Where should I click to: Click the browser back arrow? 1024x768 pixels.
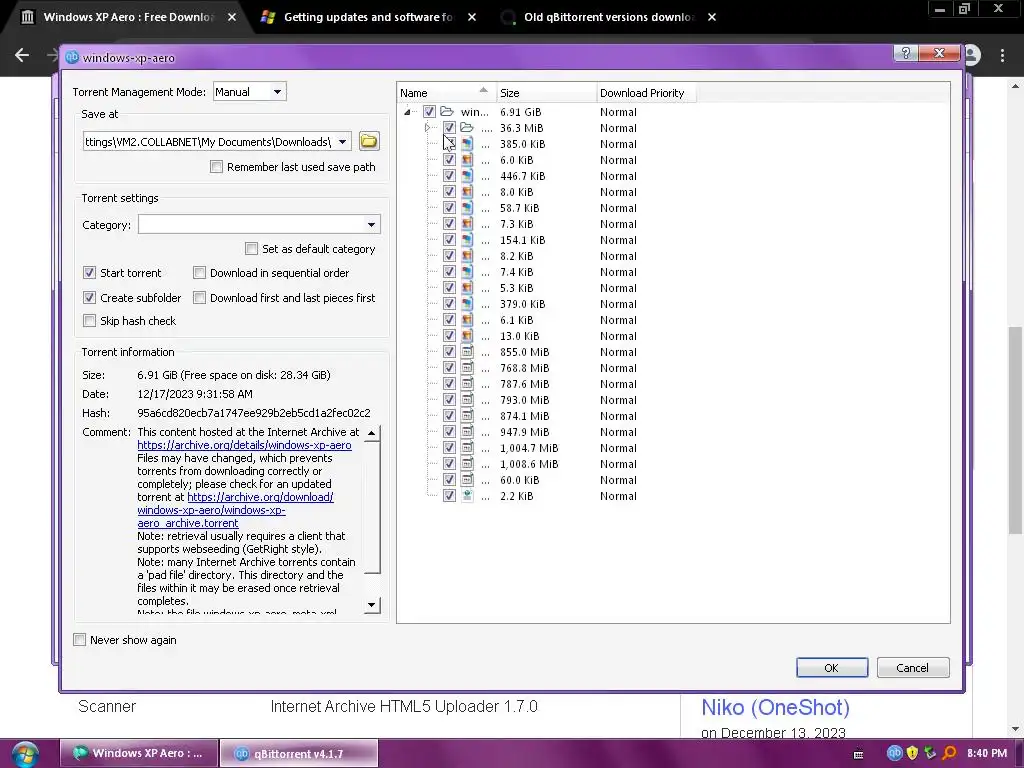[22, 56]
